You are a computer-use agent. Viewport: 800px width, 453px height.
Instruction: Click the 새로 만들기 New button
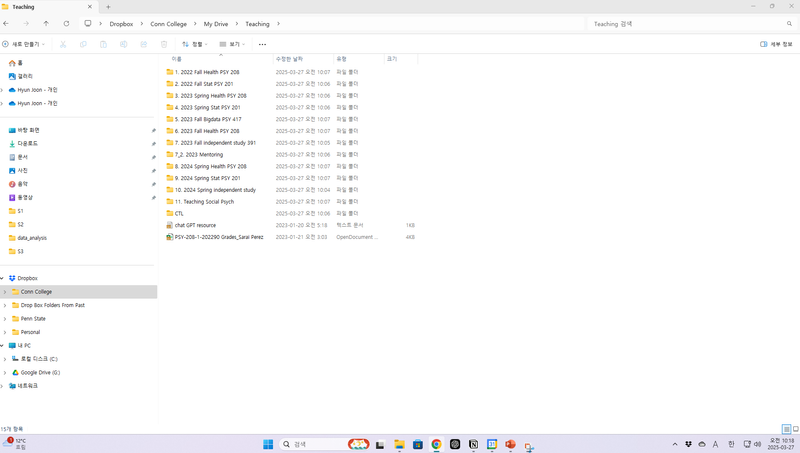point(22,44)
